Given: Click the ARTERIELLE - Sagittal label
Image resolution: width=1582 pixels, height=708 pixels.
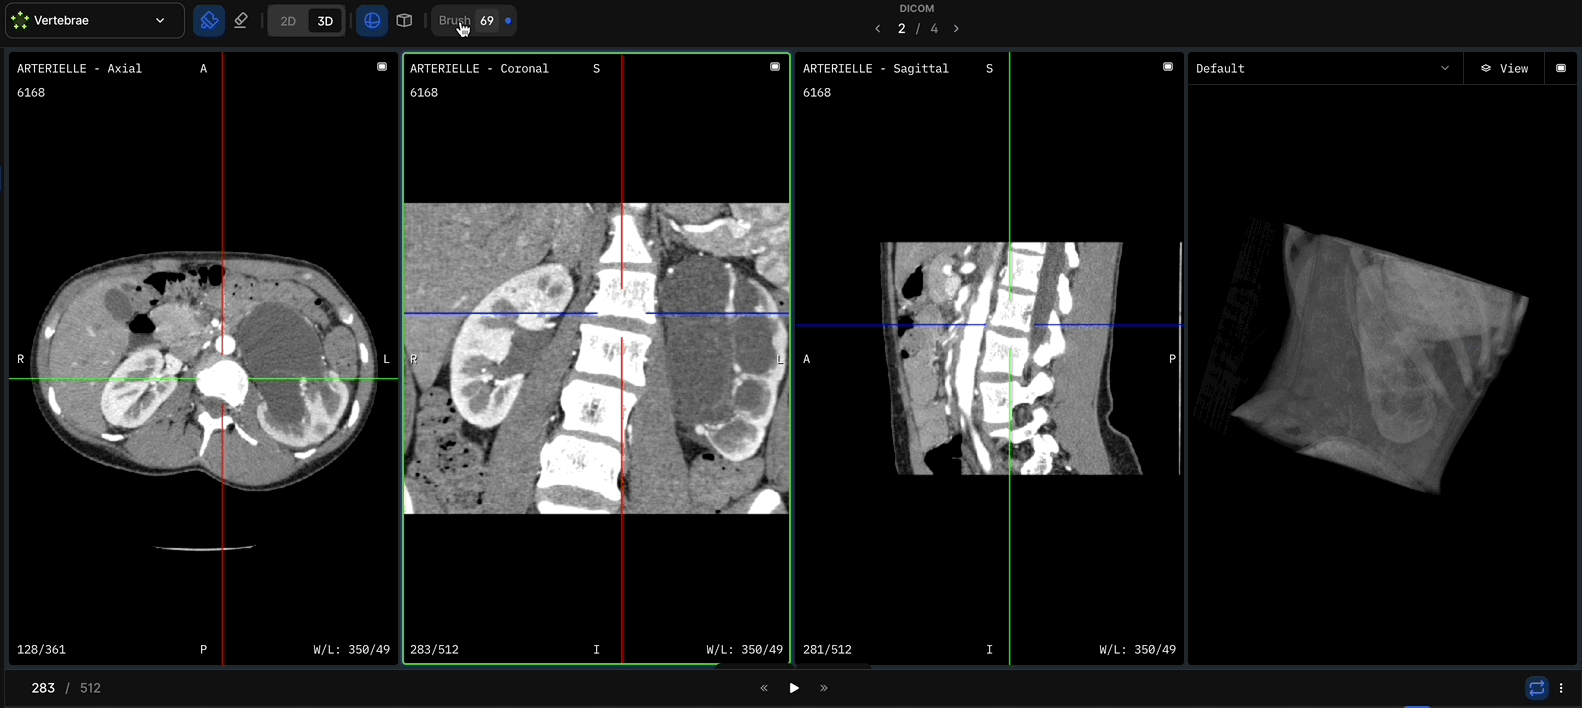Looking at the screenshot, I should (875, 69).
